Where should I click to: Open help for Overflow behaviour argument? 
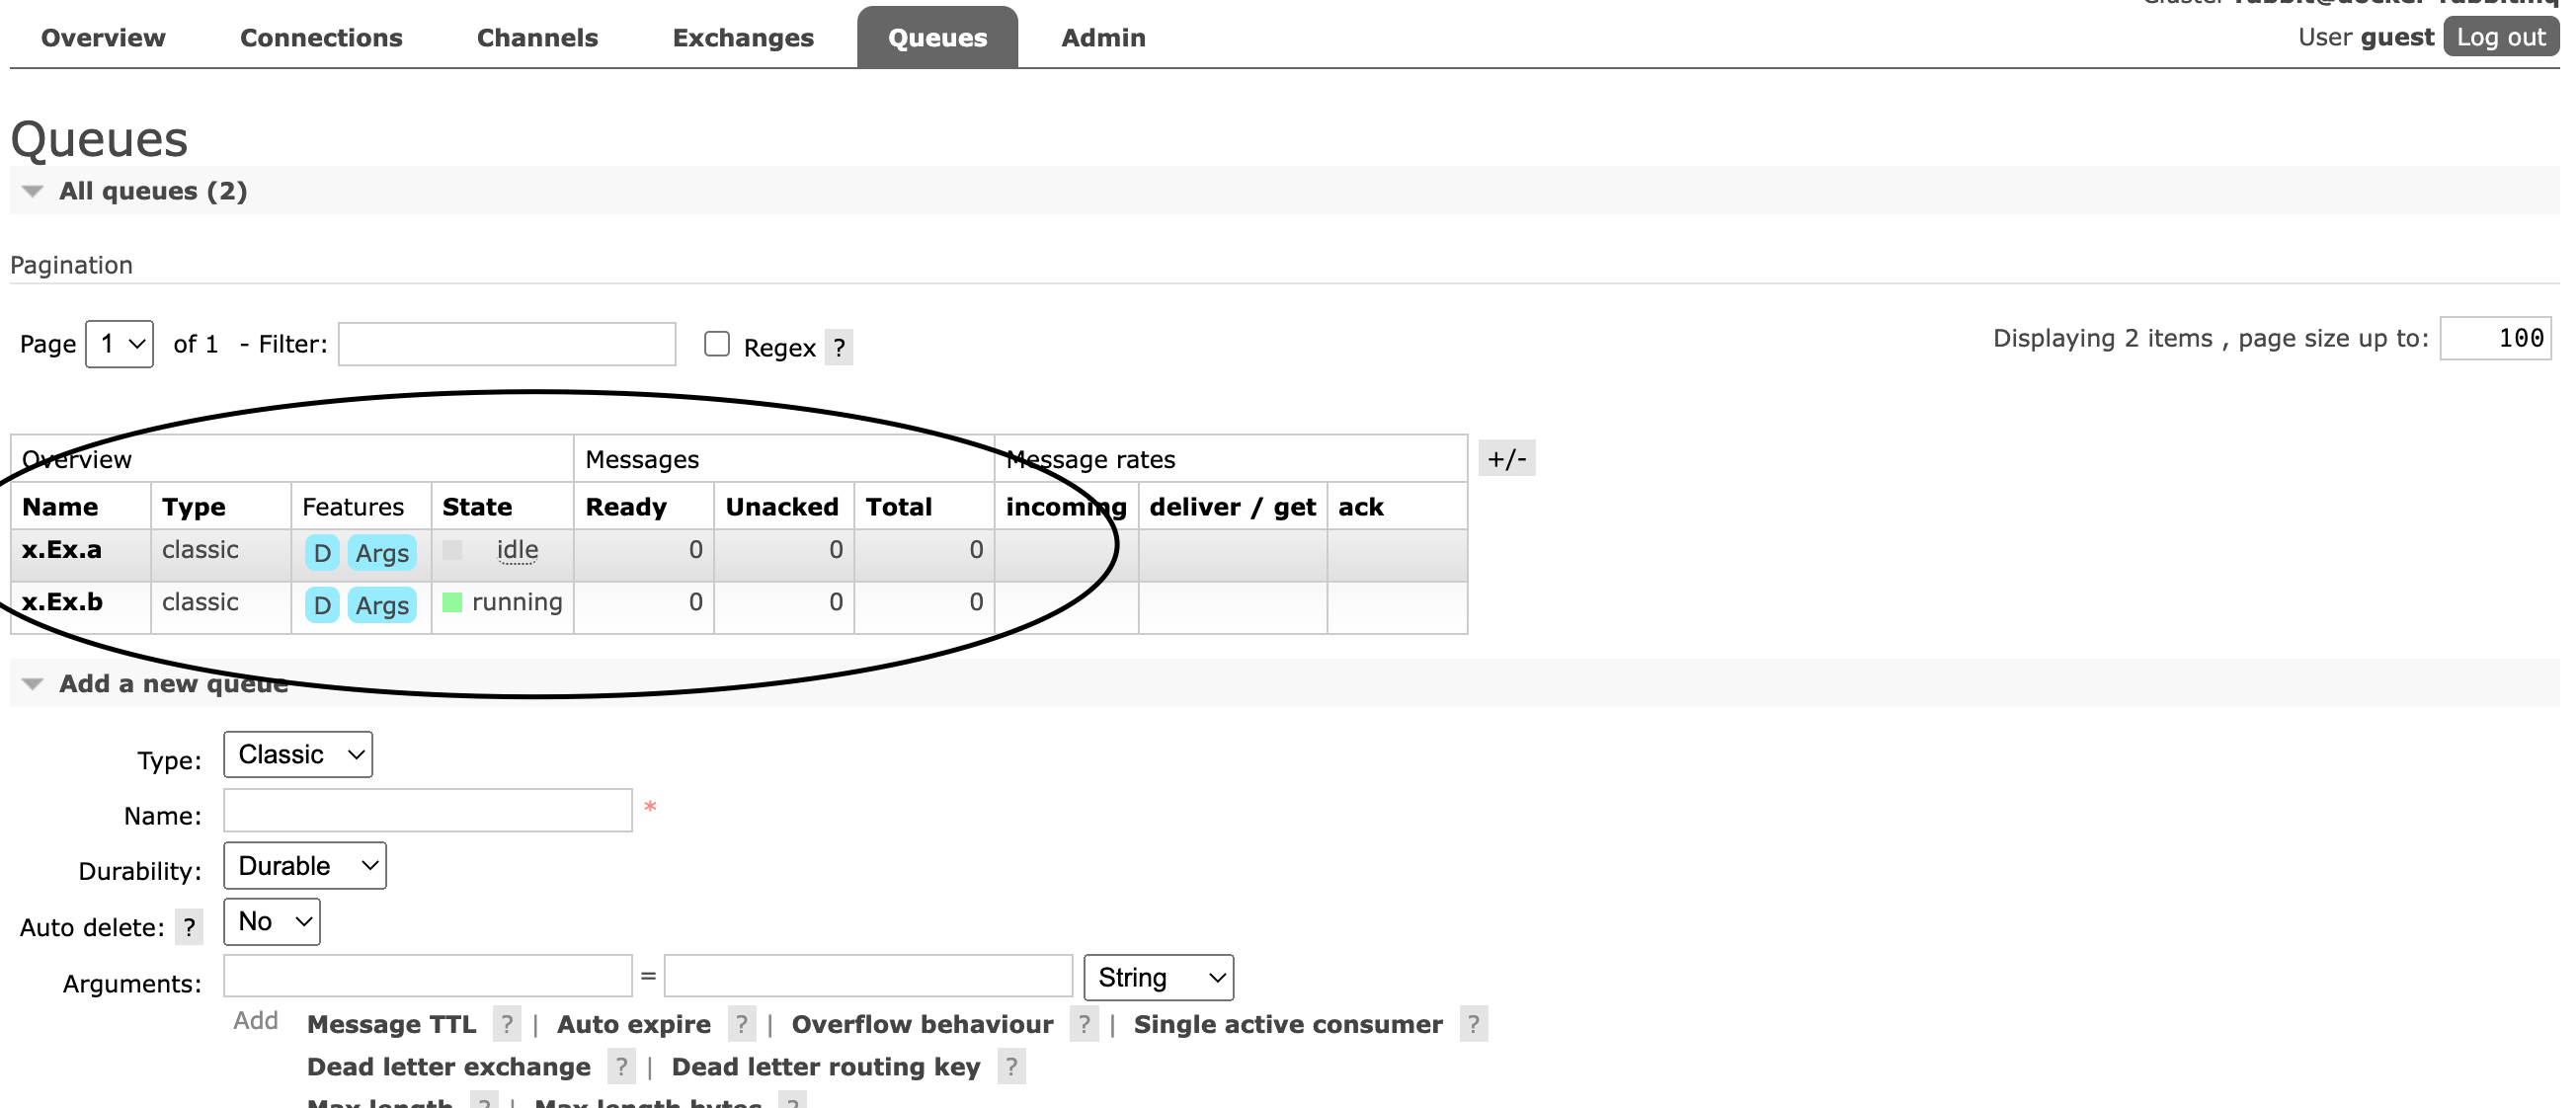pos(1084,1024)
